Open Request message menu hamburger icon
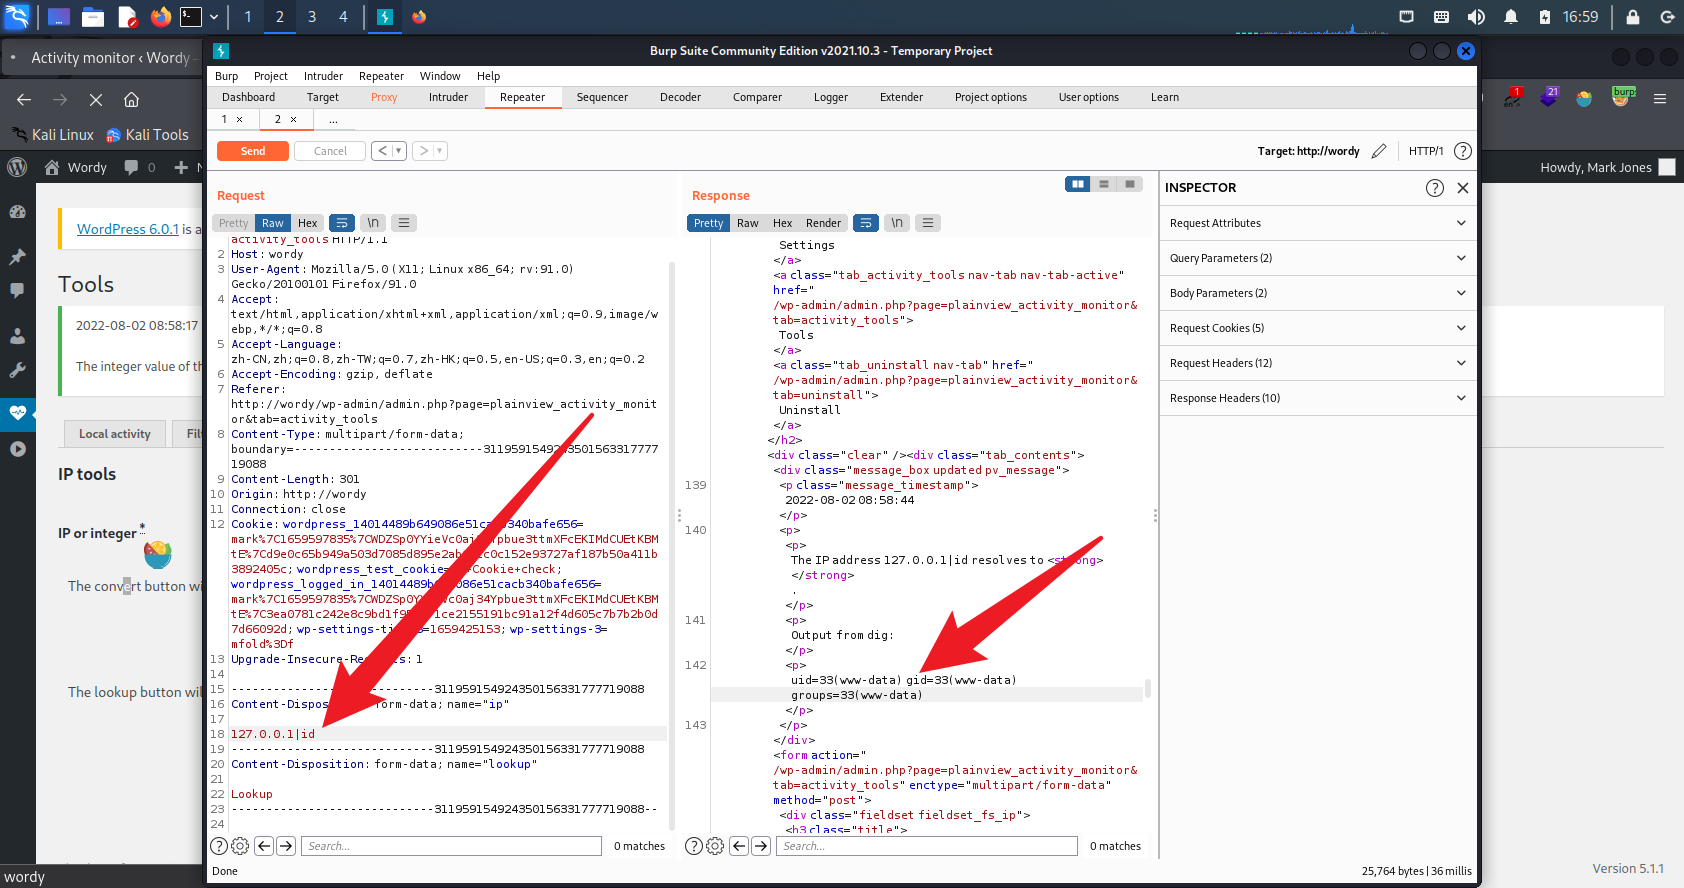Image resolution: width=1684 pixels, height=888 pixels. pyautogui.click(x=404, y=223)
